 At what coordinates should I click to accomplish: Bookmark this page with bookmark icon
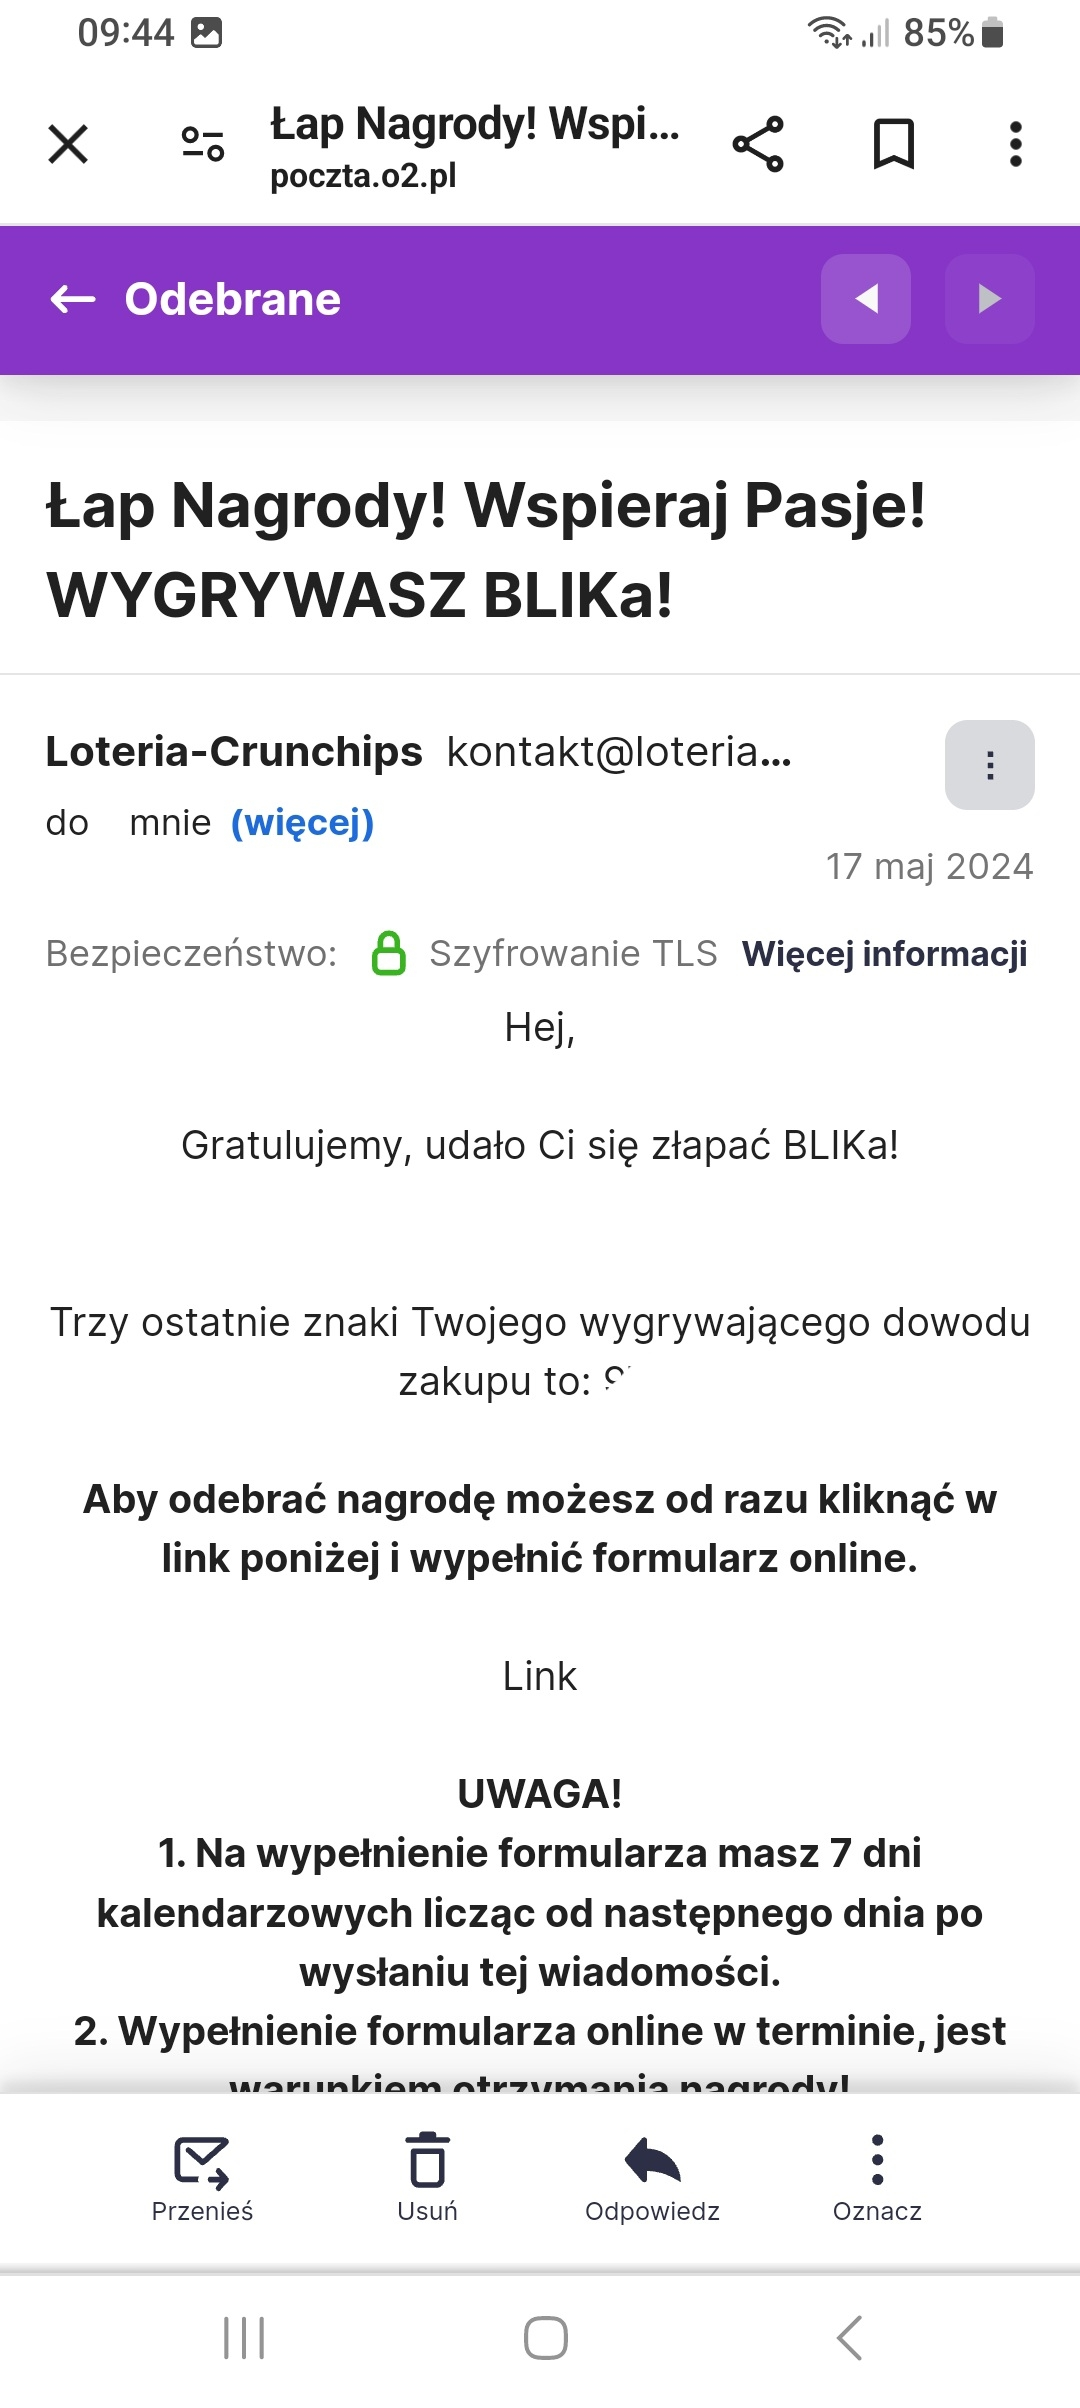[x=894, y=144]
